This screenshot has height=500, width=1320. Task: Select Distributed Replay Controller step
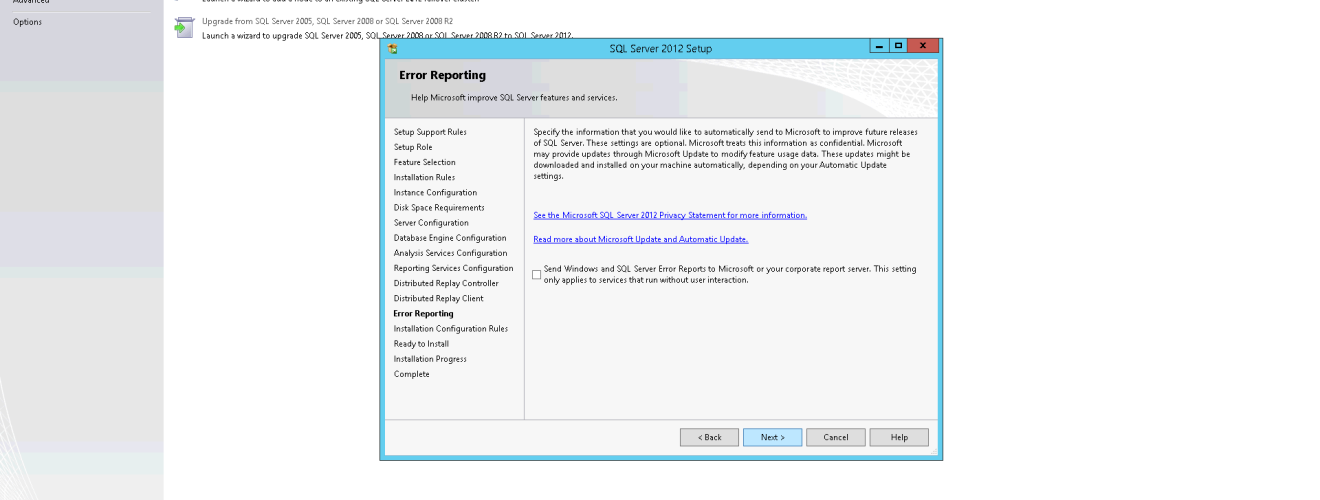[446, 283]
